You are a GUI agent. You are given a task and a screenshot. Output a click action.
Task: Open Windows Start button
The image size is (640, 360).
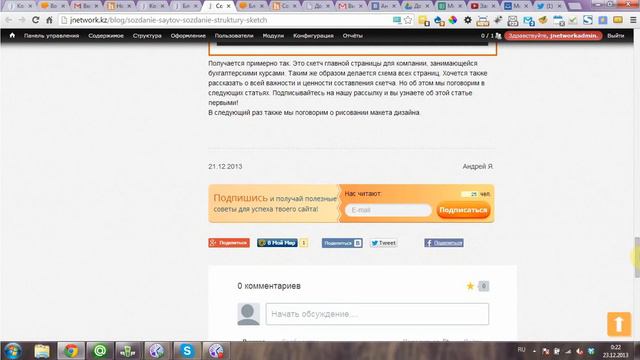[13, 351]
